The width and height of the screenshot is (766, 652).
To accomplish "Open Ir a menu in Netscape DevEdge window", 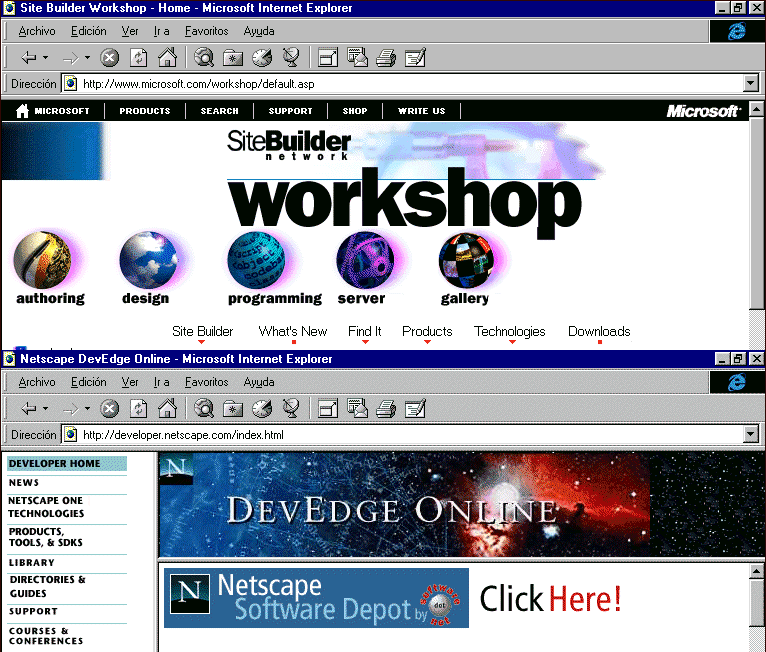I will click(162, 382).
